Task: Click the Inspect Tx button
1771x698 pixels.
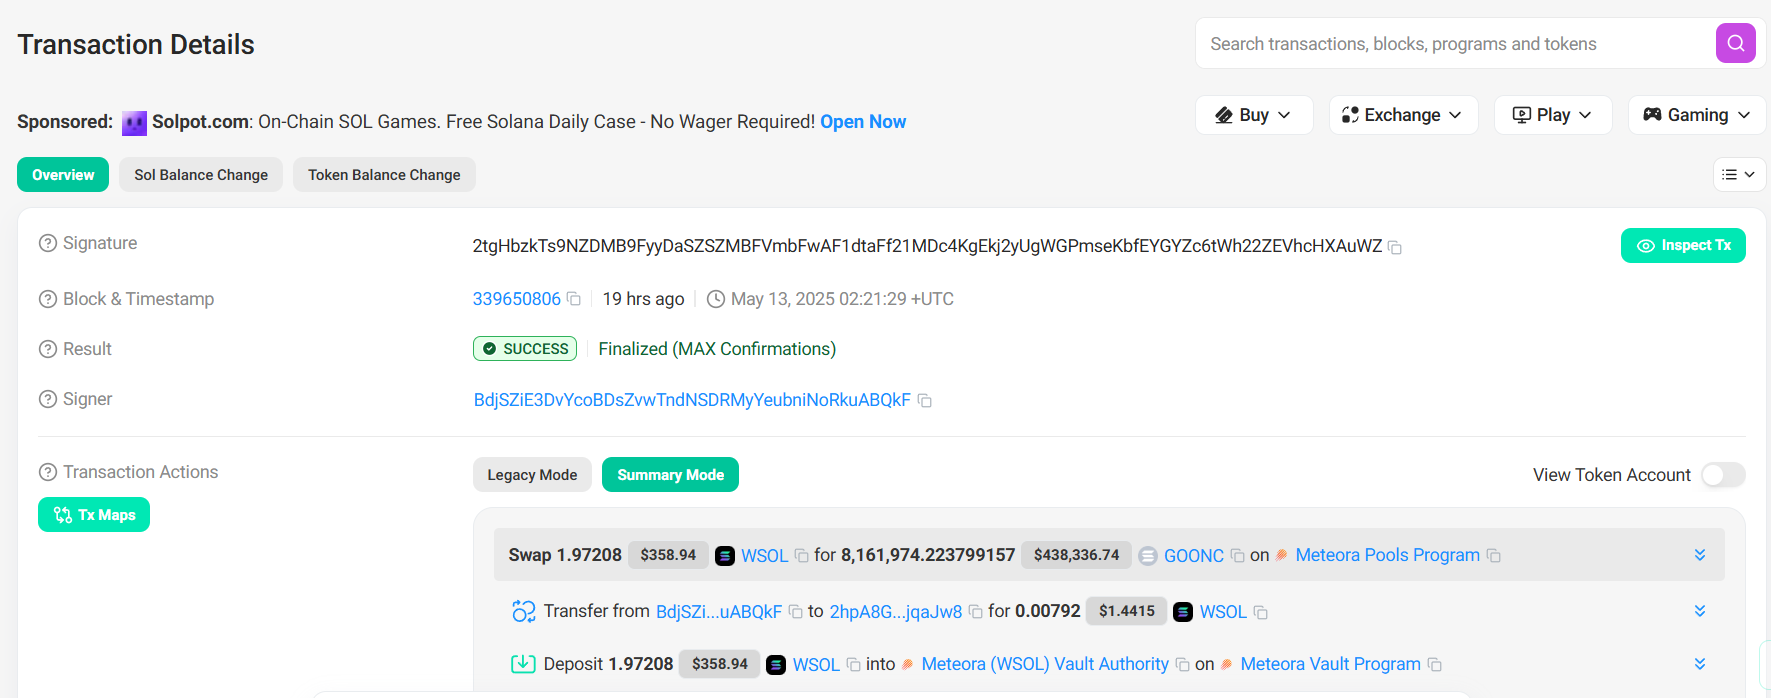Action: (1683, 246)
